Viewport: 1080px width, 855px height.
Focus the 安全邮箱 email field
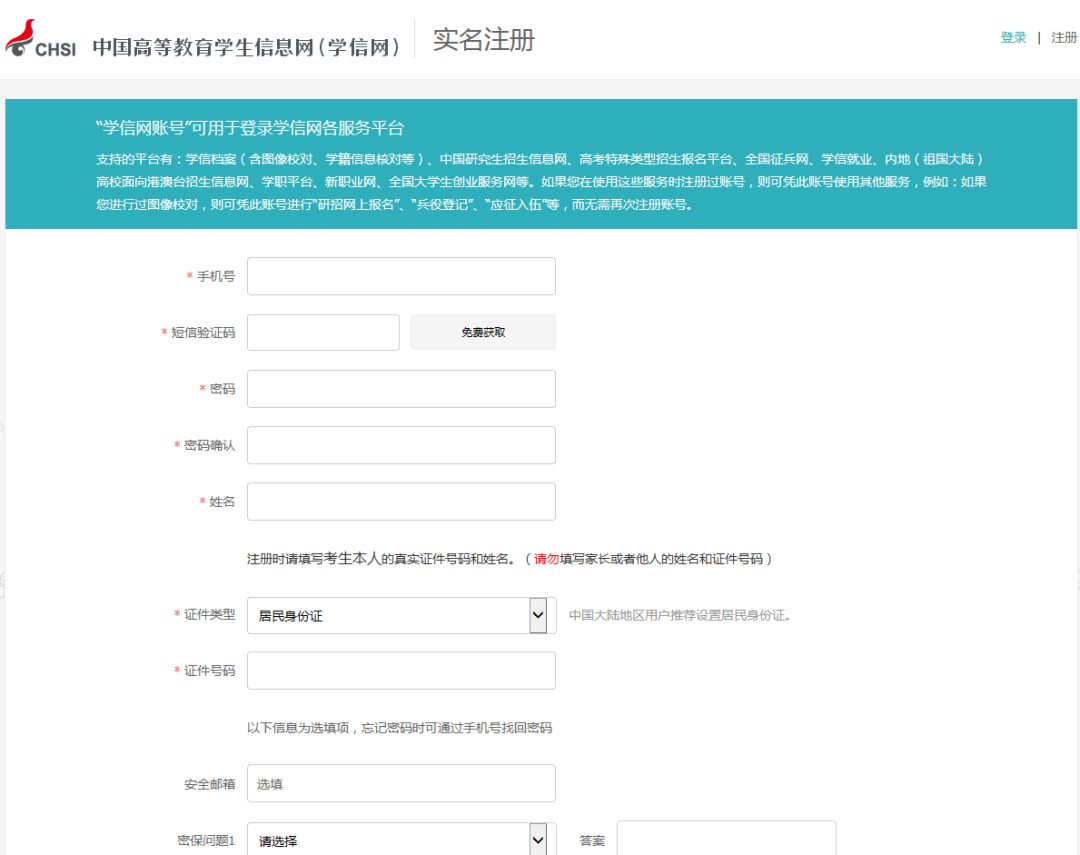(401, 783)
